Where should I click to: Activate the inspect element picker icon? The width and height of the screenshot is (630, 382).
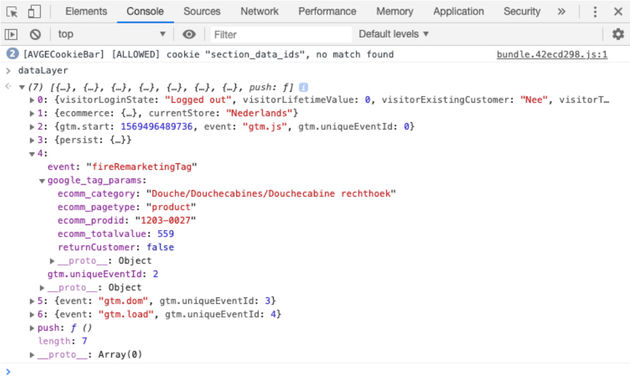tap(12, 12)
